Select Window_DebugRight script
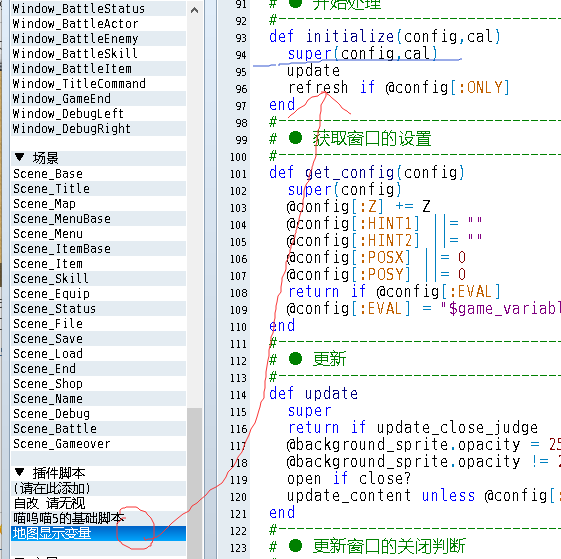 (x=99, y=129)
